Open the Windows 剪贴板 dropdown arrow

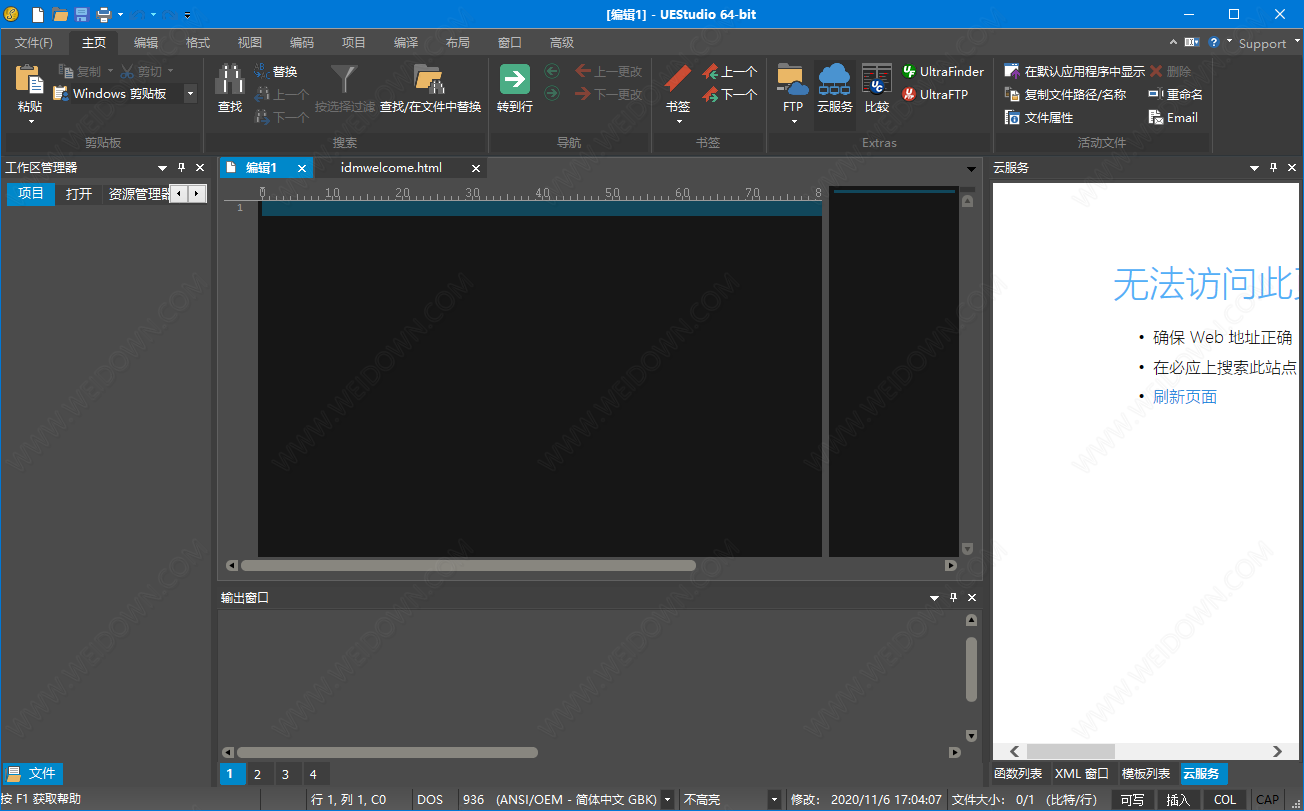point(190,94)
